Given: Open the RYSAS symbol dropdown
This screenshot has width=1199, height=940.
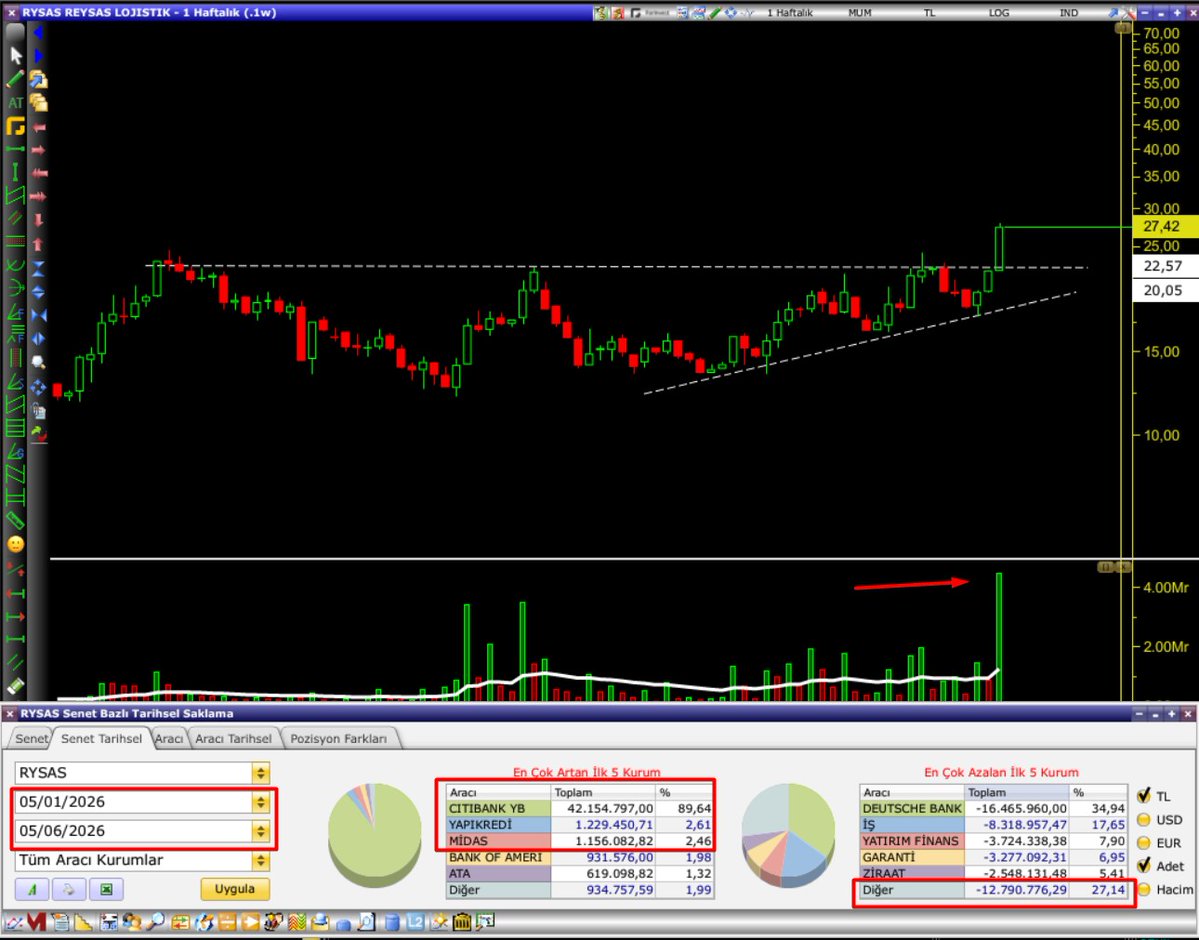Looking at the screenshot, I should pos(261,772).
